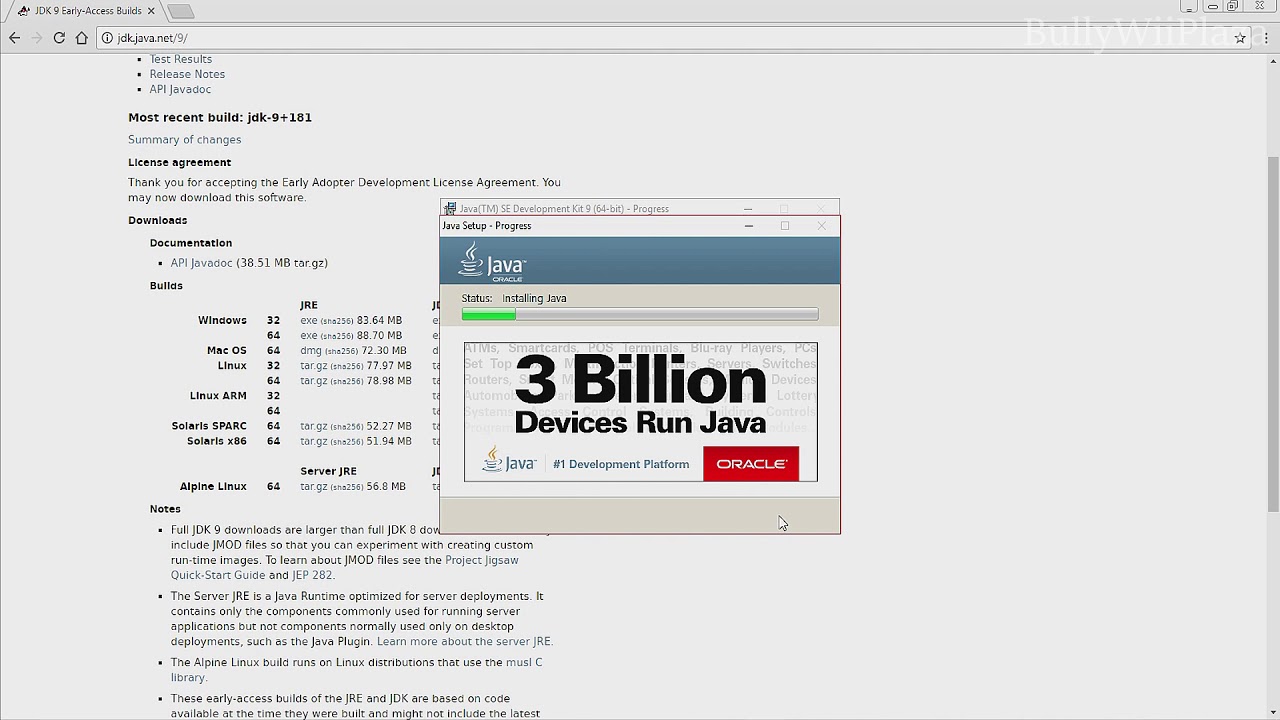Click the browser back arrow
This screenshot has width=1280, height=720.
coord(14,38)
